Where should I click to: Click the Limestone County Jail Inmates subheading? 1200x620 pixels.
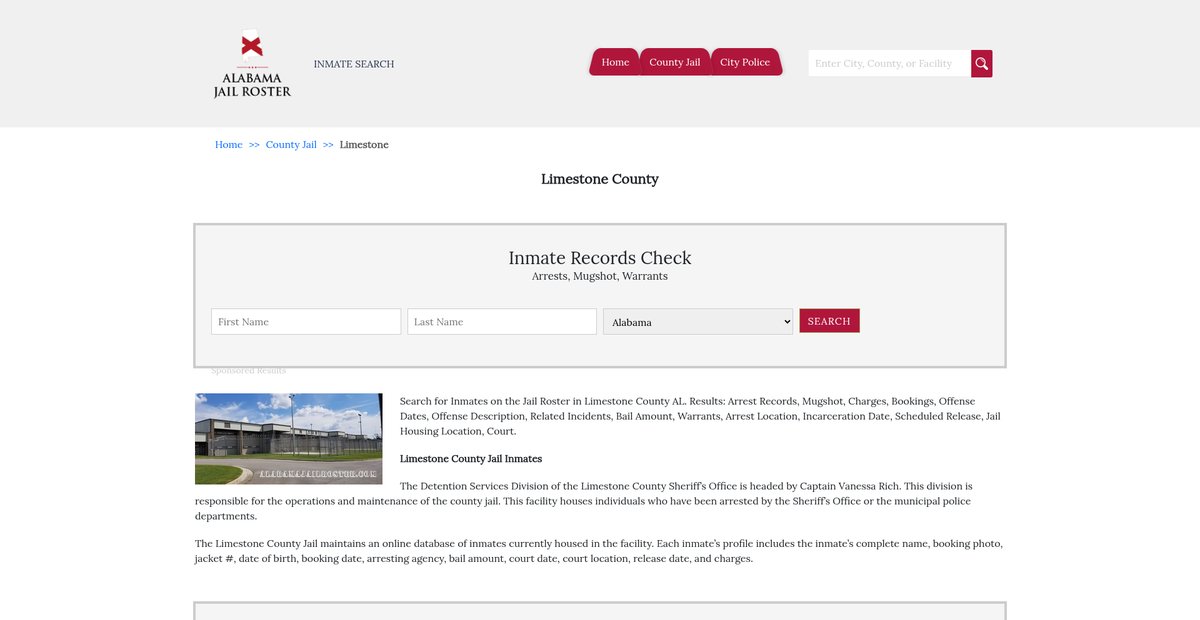tap(471, 459)
